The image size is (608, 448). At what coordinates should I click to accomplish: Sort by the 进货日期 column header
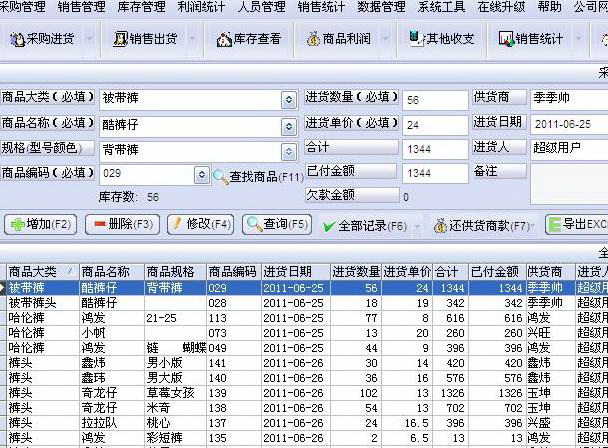tap(294, 271)
